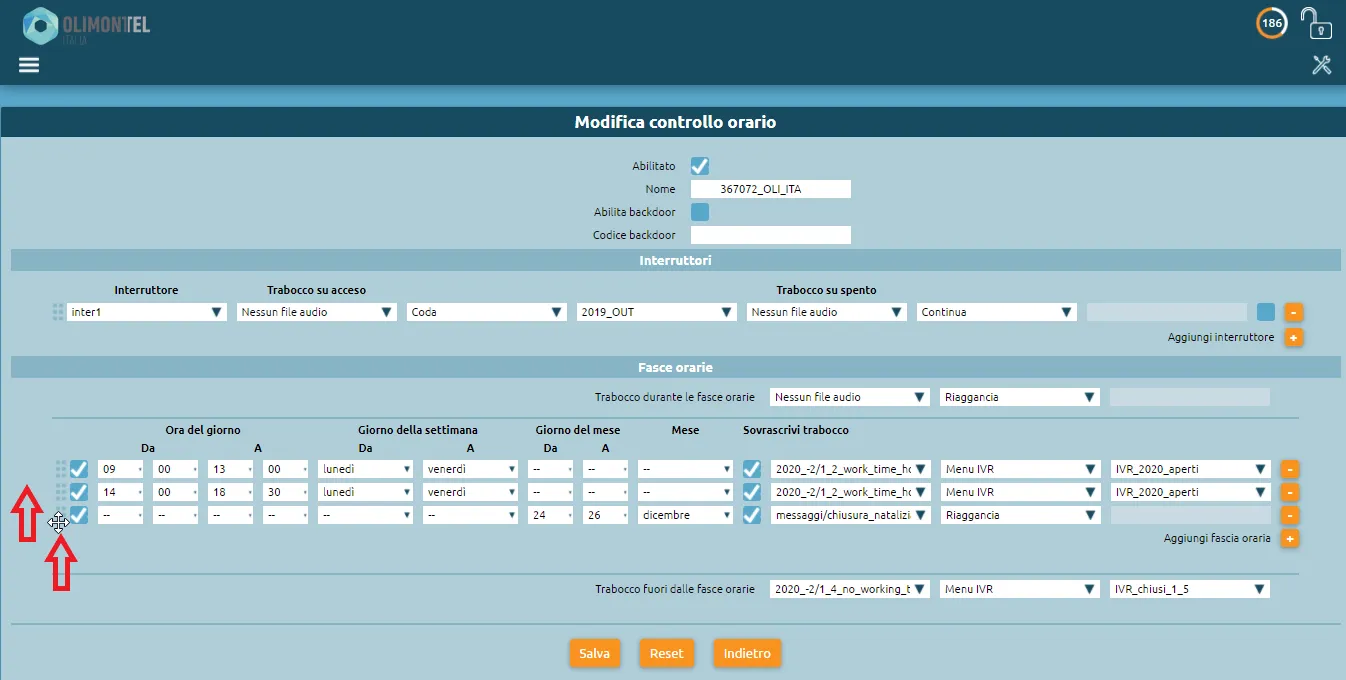This screenshot has width=1346, height=680.
Task: Add a new fascia oraria with plus icon
Action: click(x=1290, y=539)
